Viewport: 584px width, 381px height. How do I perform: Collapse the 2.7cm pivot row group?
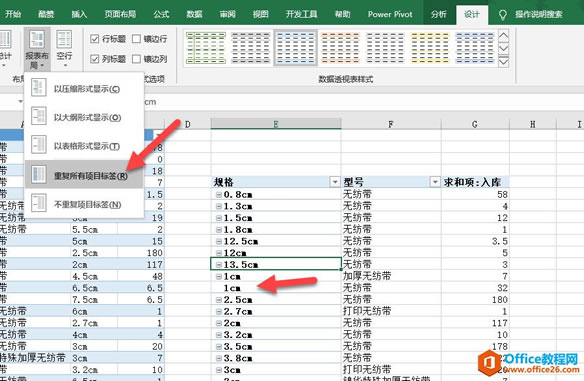click(x=219, y=311)
